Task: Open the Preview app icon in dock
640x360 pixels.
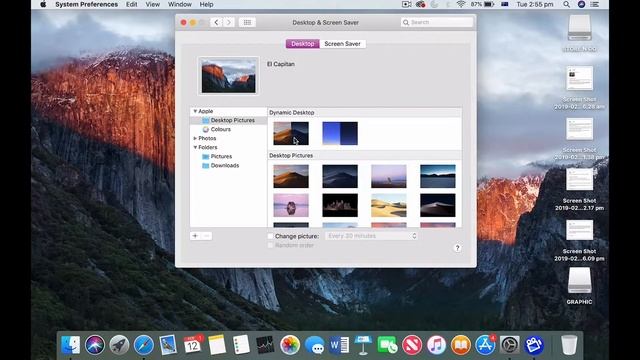Action: [168, 345]
